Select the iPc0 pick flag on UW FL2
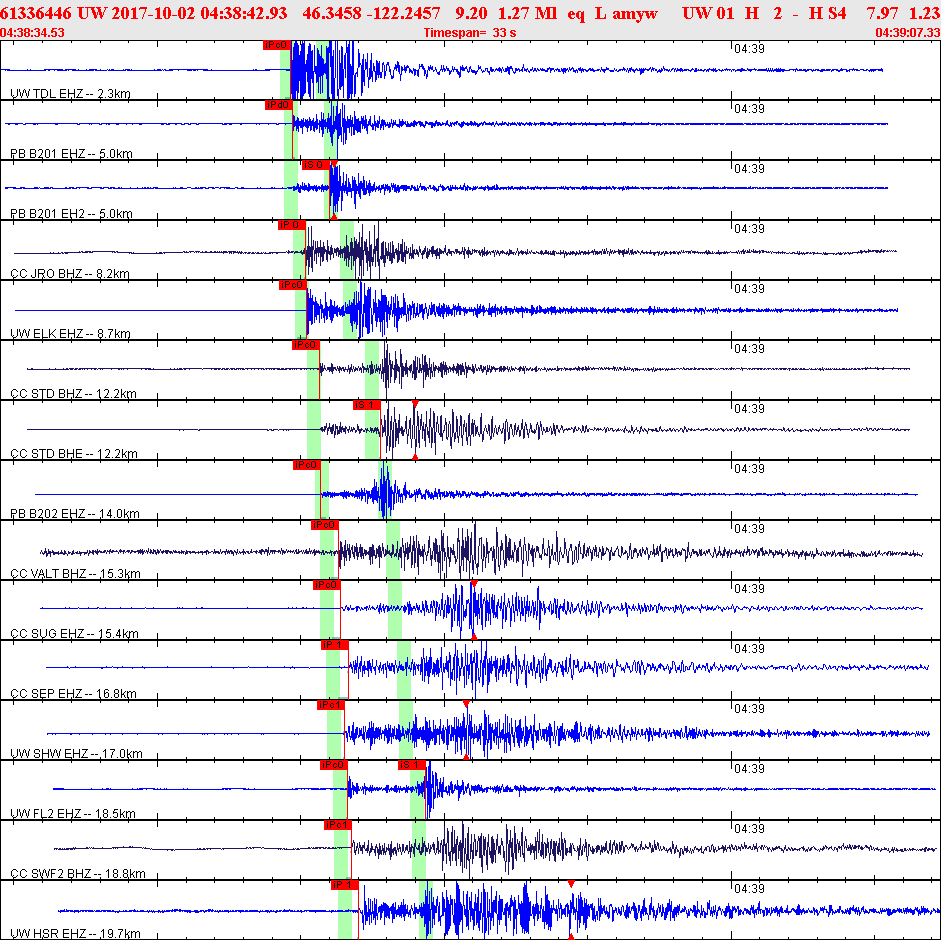Image resolution: width=941 pixels, height=940 pixels. (334, 765)
